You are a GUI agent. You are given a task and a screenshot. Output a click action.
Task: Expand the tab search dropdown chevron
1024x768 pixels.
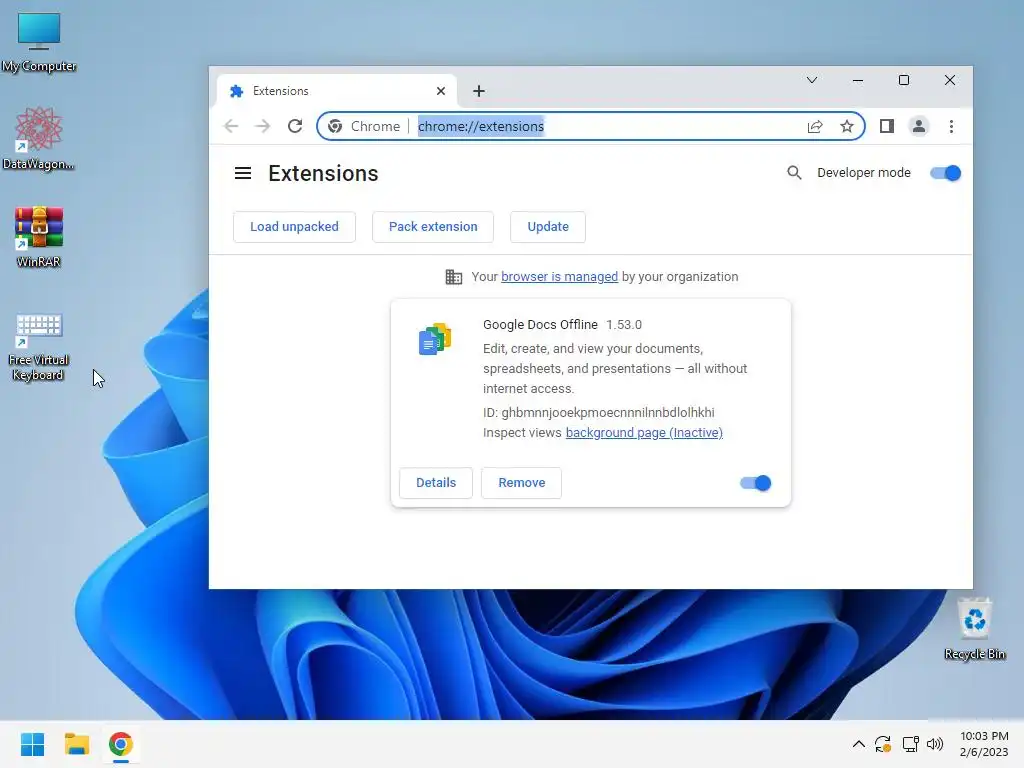coord(812,80)
